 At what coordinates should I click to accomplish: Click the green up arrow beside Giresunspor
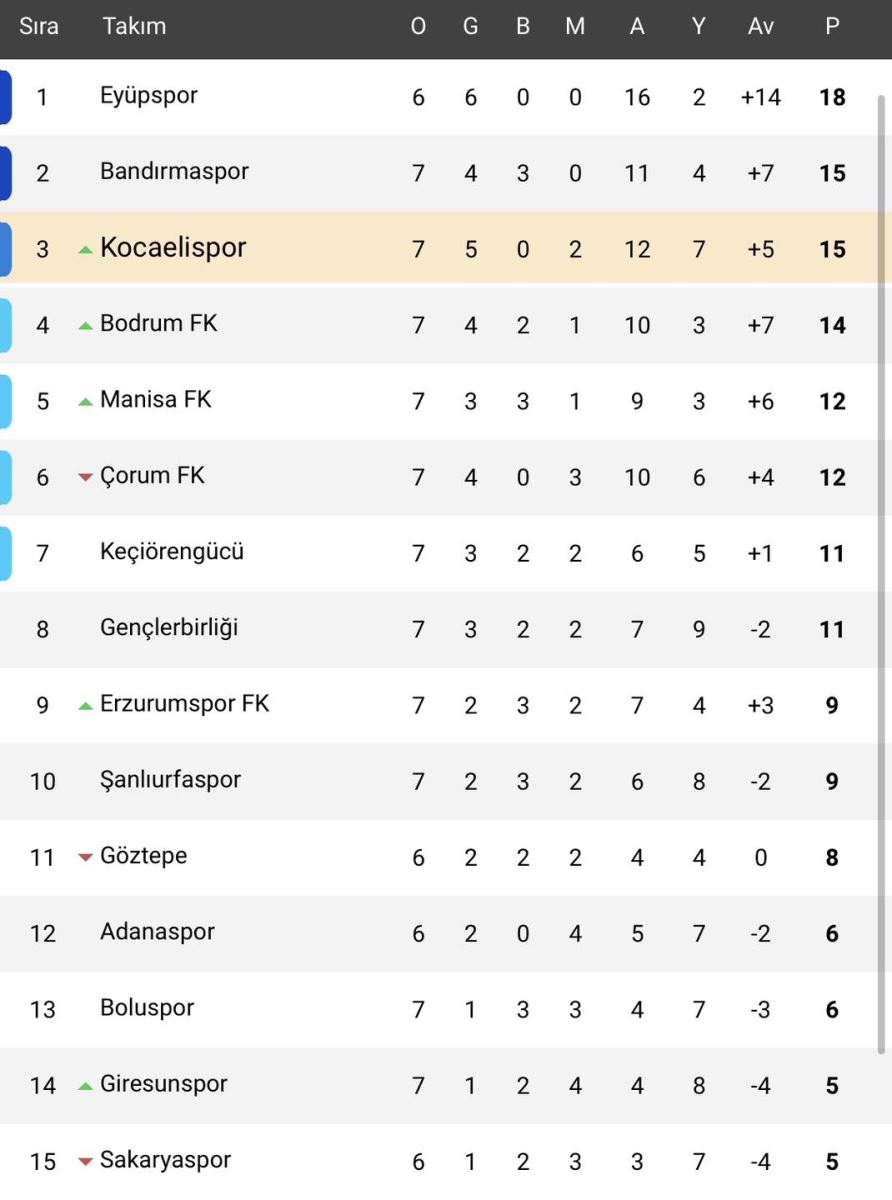[85, 1085]
